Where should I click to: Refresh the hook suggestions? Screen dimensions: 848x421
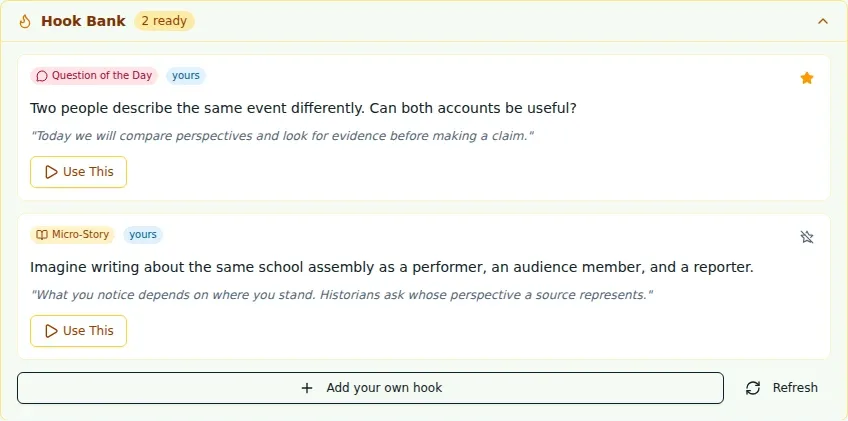(781, 388)
